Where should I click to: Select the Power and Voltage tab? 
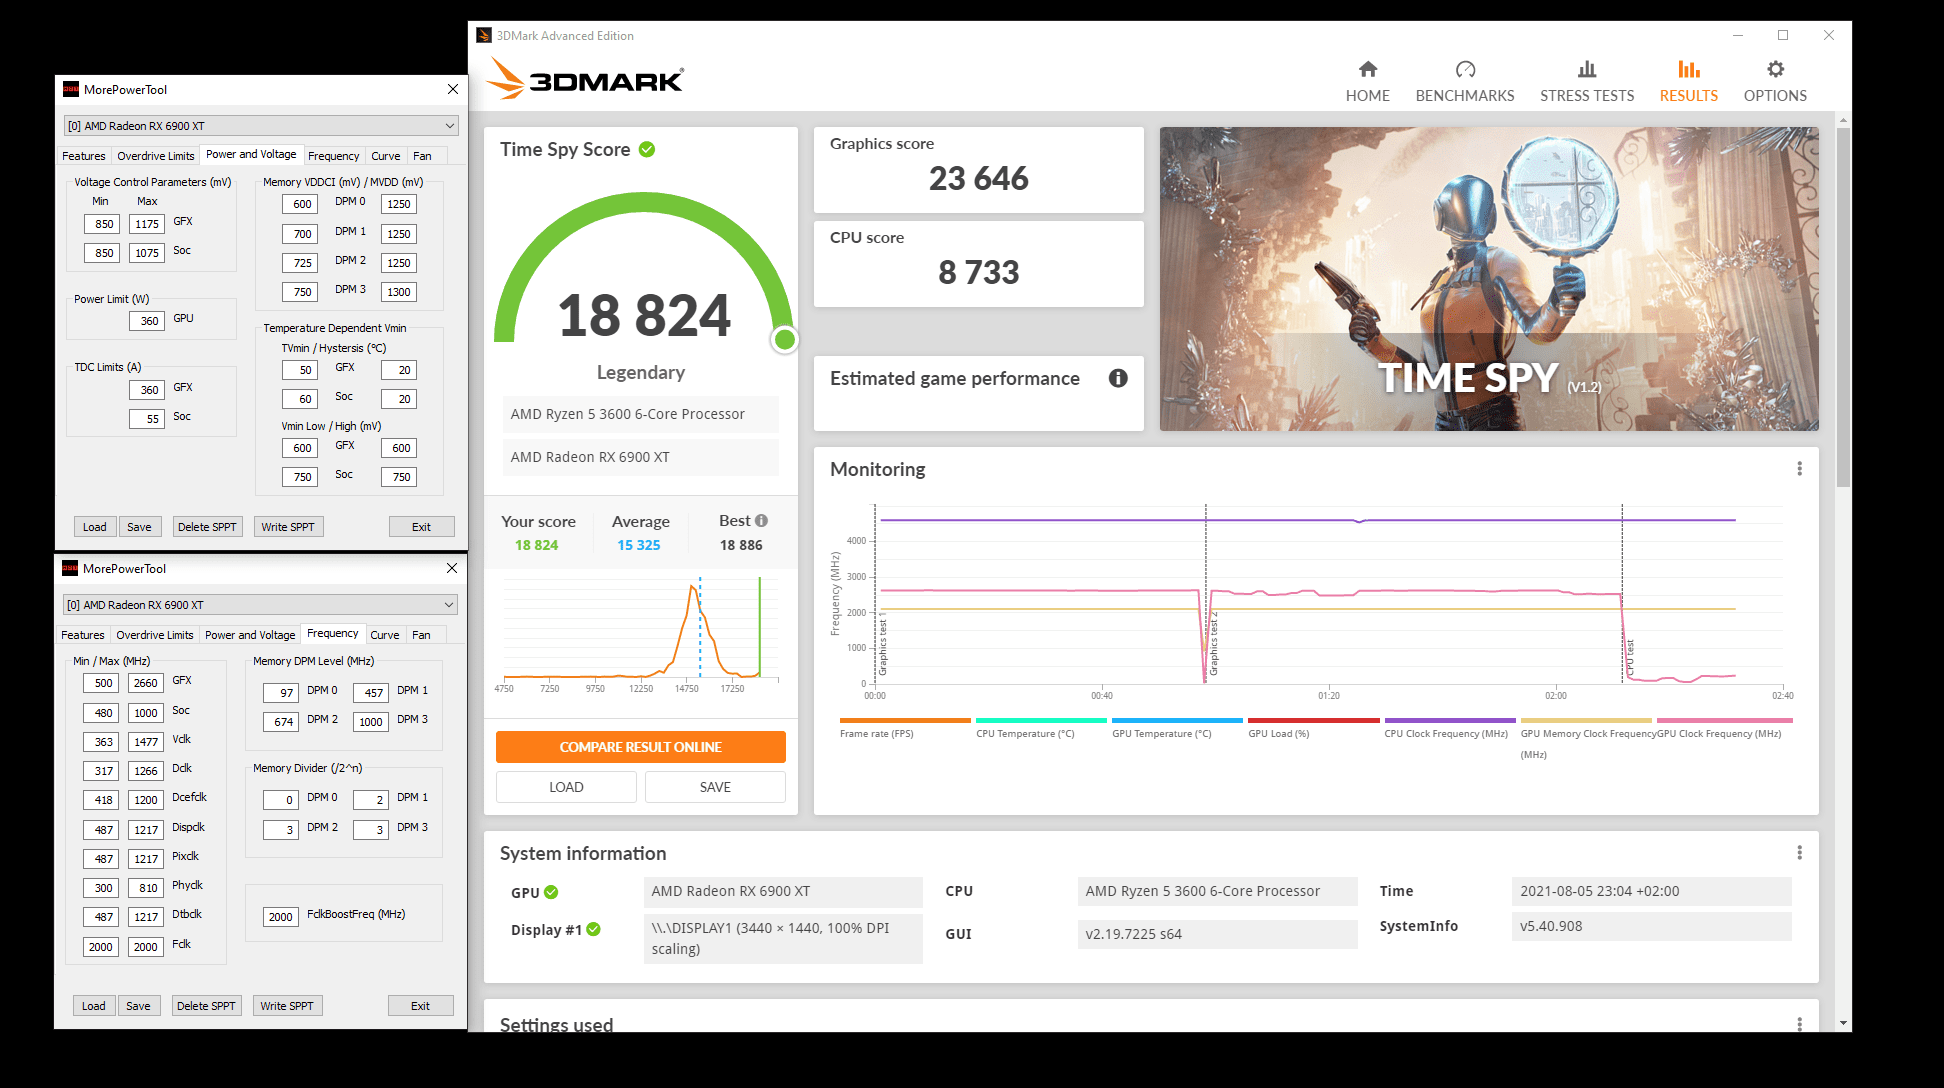tap(252, 155)
